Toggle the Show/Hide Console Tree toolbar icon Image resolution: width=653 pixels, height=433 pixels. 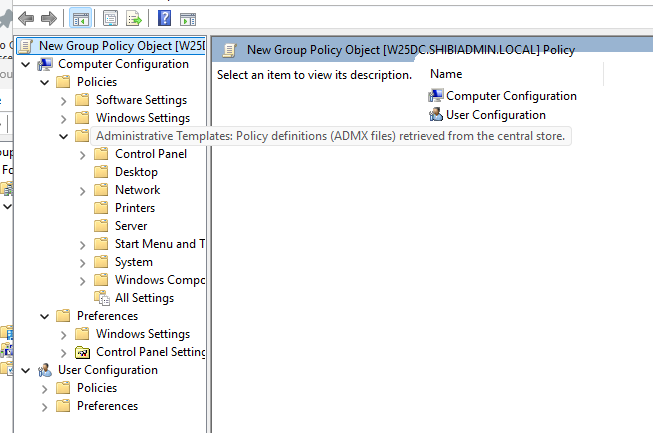(x=80, y=19)
